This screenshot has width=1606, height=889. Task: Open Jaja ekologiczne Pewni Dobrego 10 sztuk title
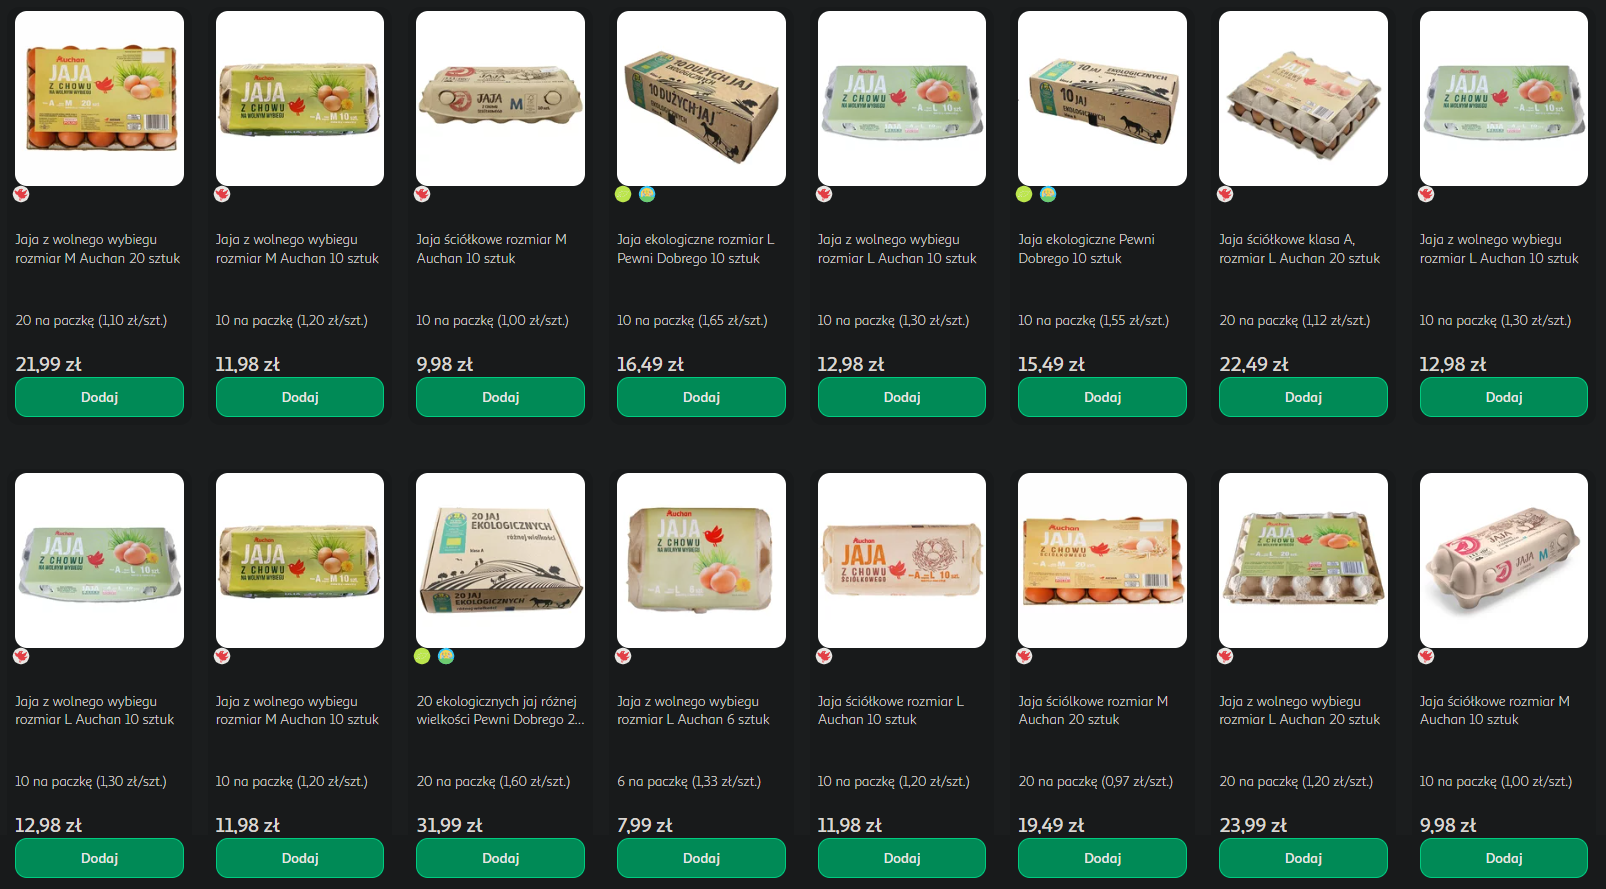pyautogui.click(x=1086, y=249)
